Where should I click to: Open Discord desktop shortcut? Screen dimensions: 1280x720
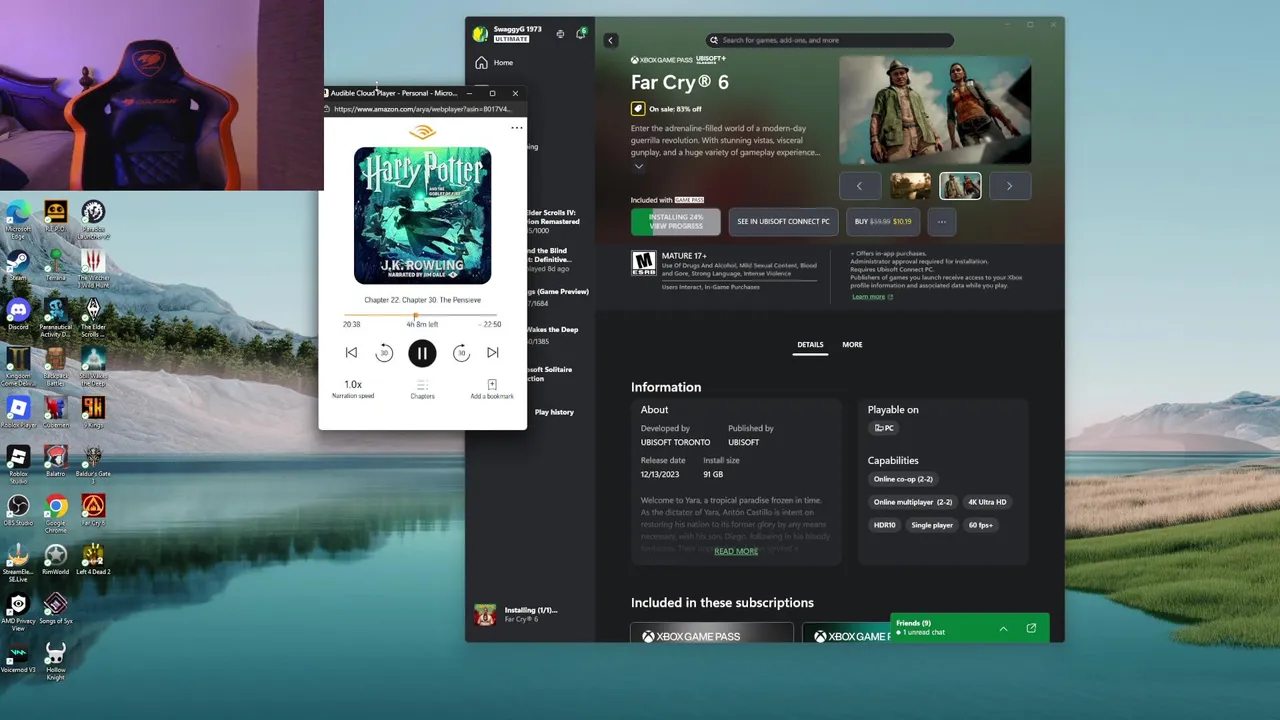click(18, 315)
